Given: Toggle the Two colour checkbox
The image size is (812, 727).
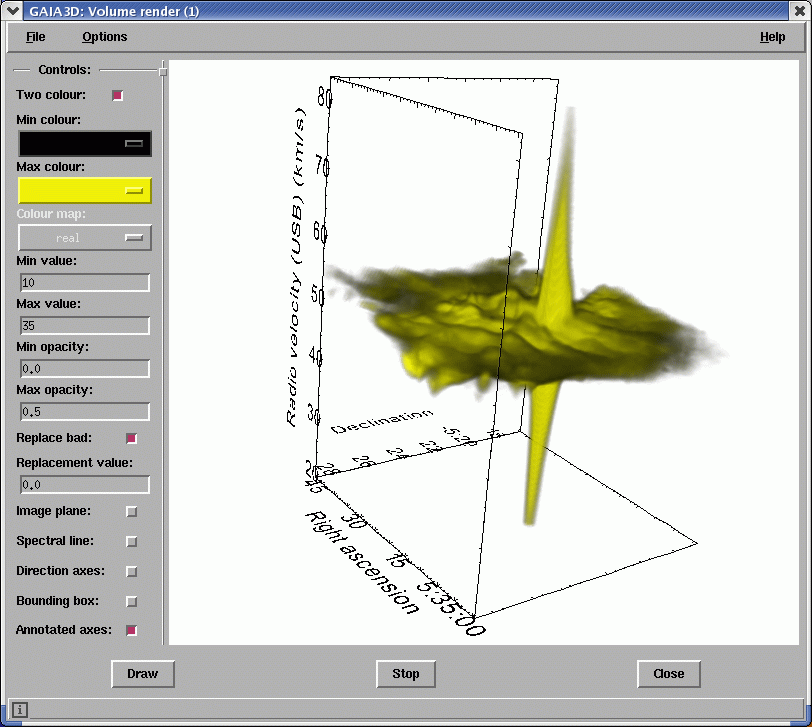Looking at the screenshot, I should click(118, 95).
